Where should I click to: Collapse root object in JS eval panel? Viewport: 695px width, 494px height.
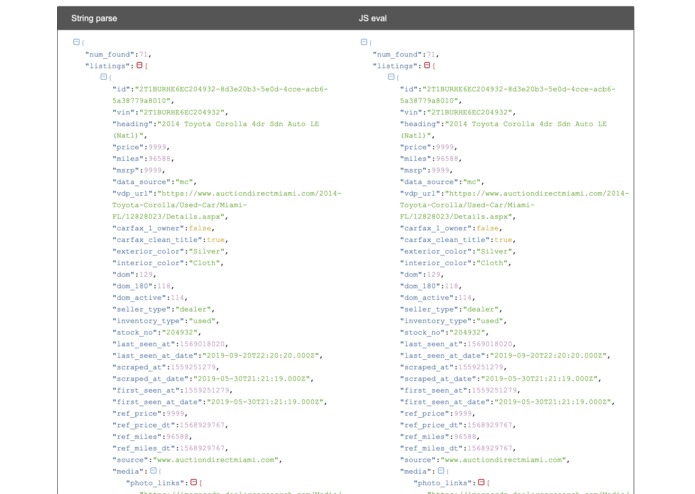[364, 42]
